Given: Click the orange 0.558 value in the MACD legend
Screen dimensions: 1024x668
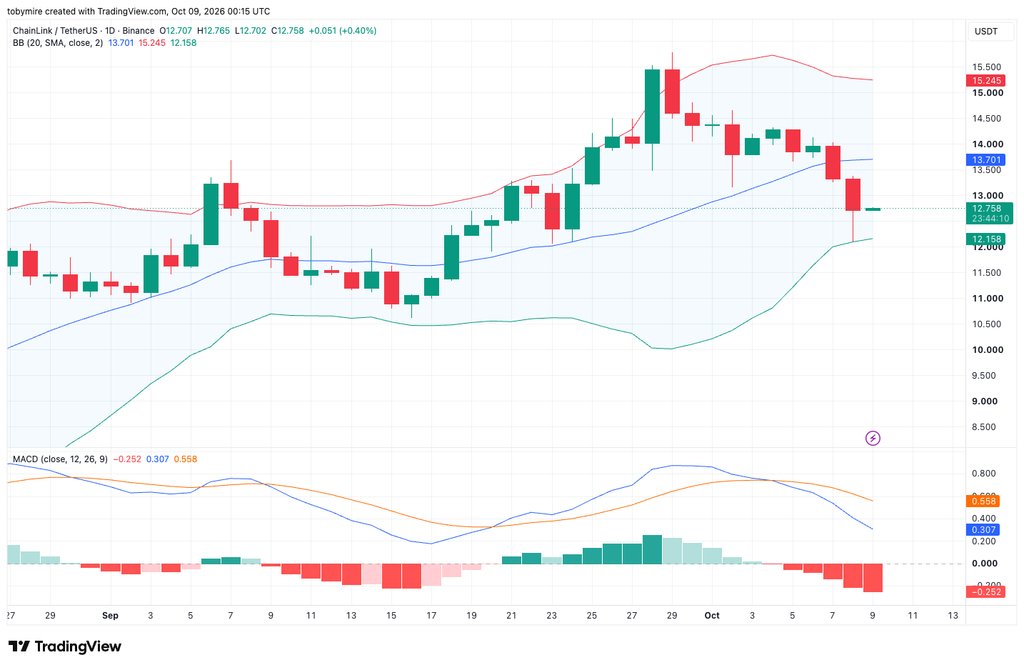Looking at the screenshot, I should point(185,459).
